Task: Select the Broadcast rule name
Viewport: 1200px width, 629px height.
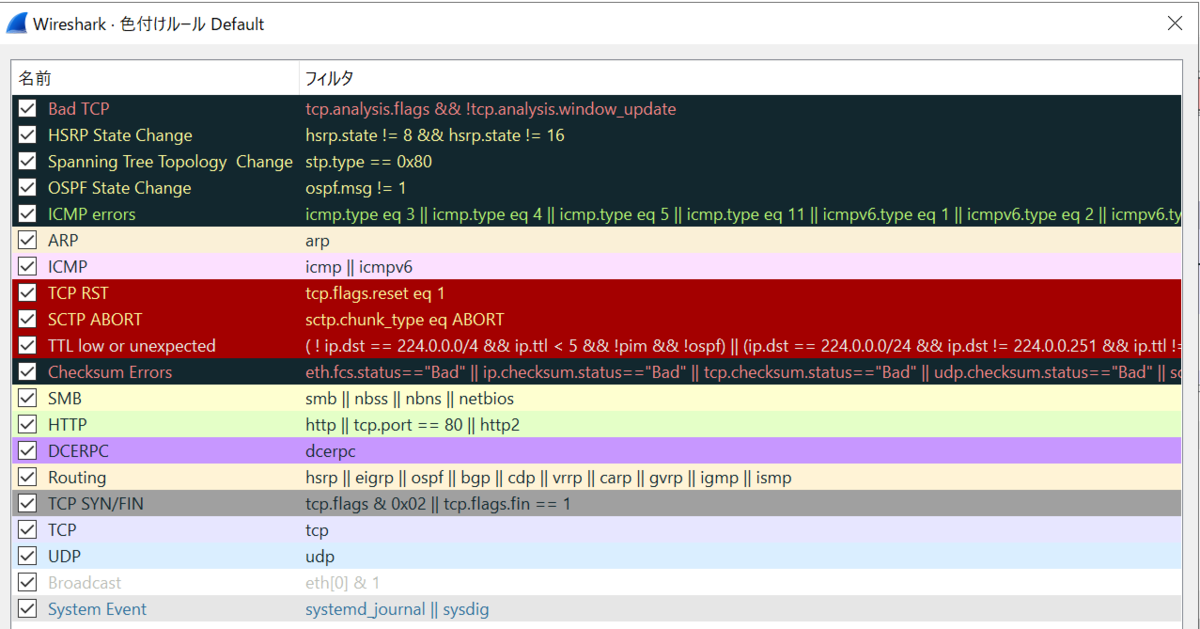Action: (85, 583)
